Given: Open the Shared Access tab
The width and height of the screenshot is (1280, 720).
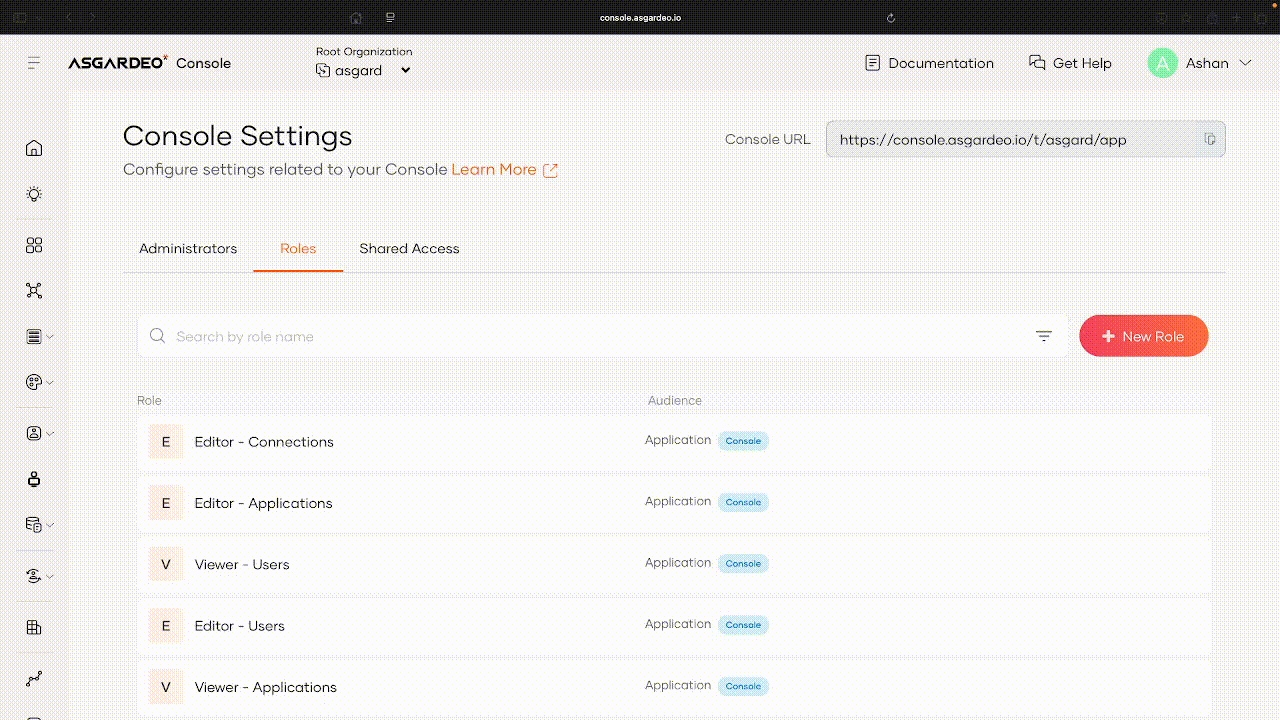Looking at the screenshot, I should pyautogui.click(x=409, y=248).
